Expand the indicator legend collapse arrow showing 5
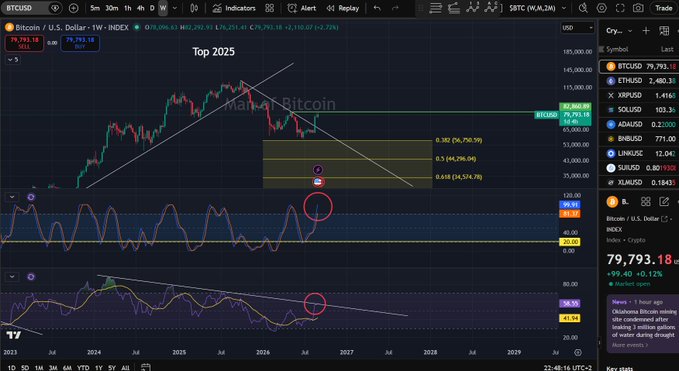Screen dimensions: 679x371 (12, 59)
